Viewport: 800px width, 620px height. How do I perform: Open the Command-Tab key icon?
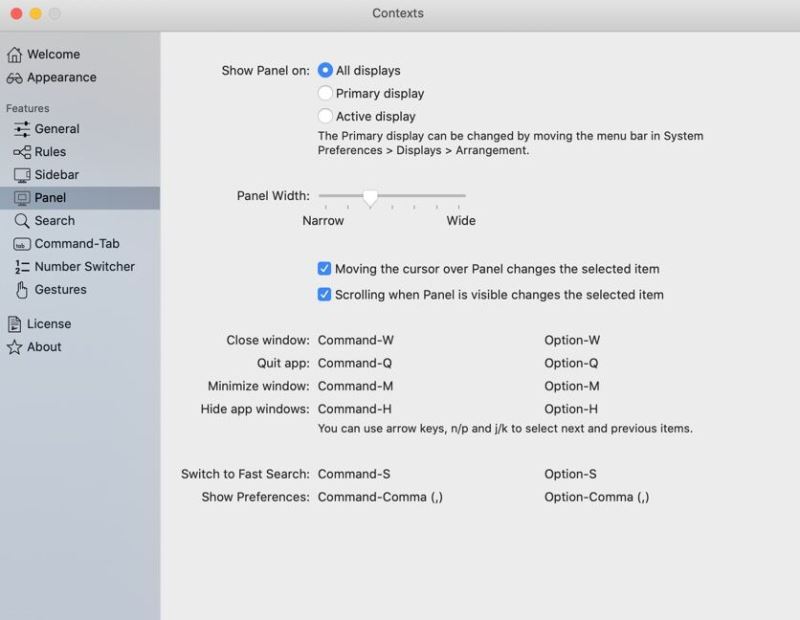point(21,244)
